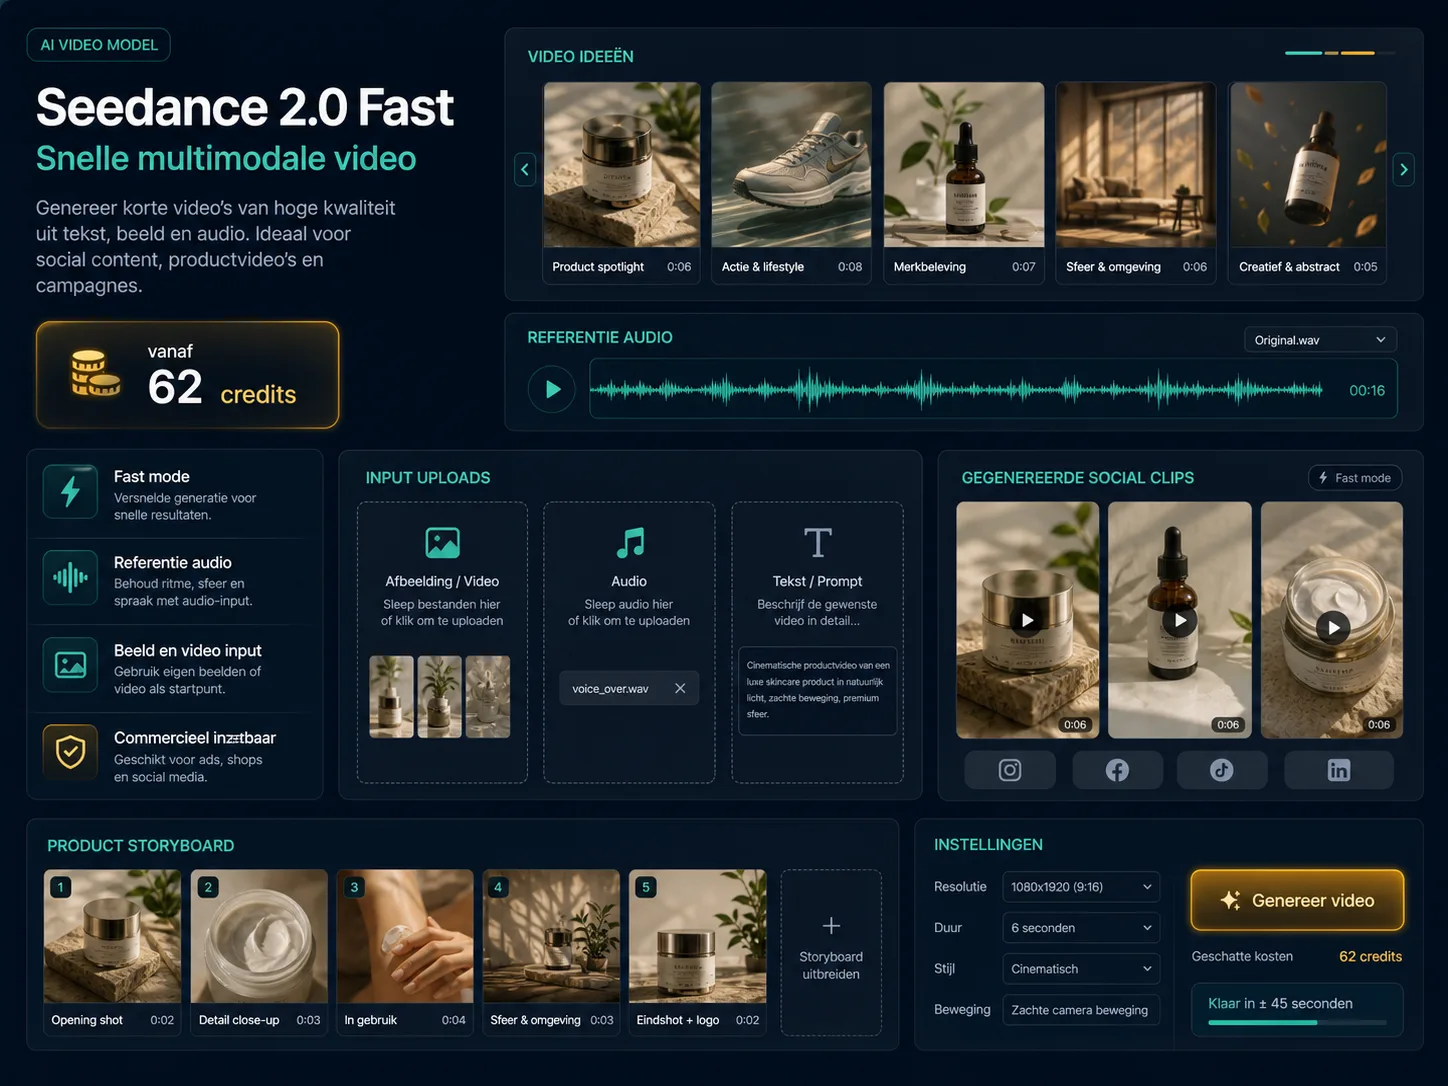Click the Referentie audio waveform icon
The image size is (1448, 1086).
point(70,577)
